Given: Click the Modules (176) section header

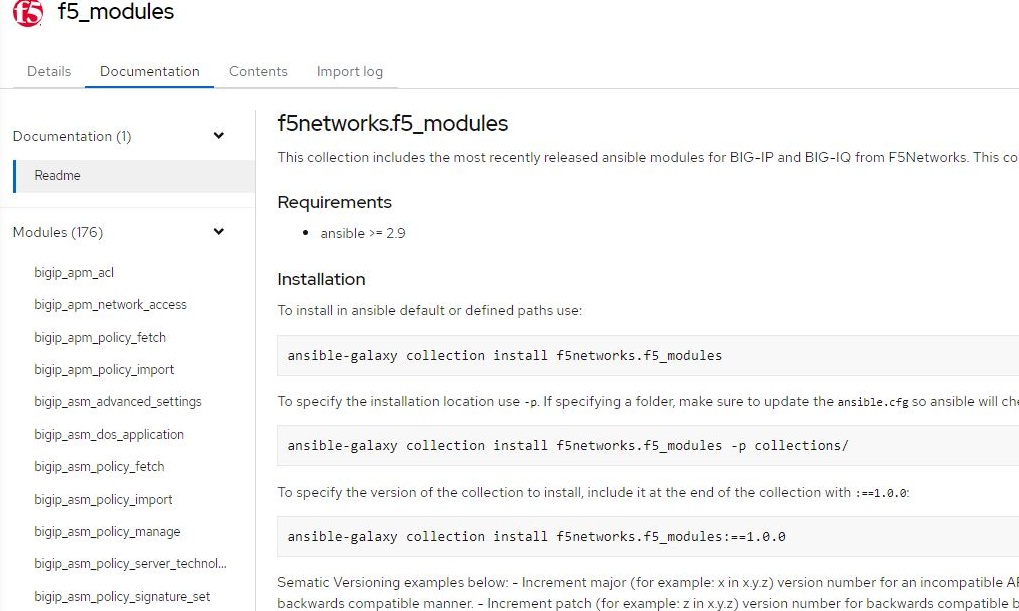Looking at the screenshot, I should click(58, 232).
